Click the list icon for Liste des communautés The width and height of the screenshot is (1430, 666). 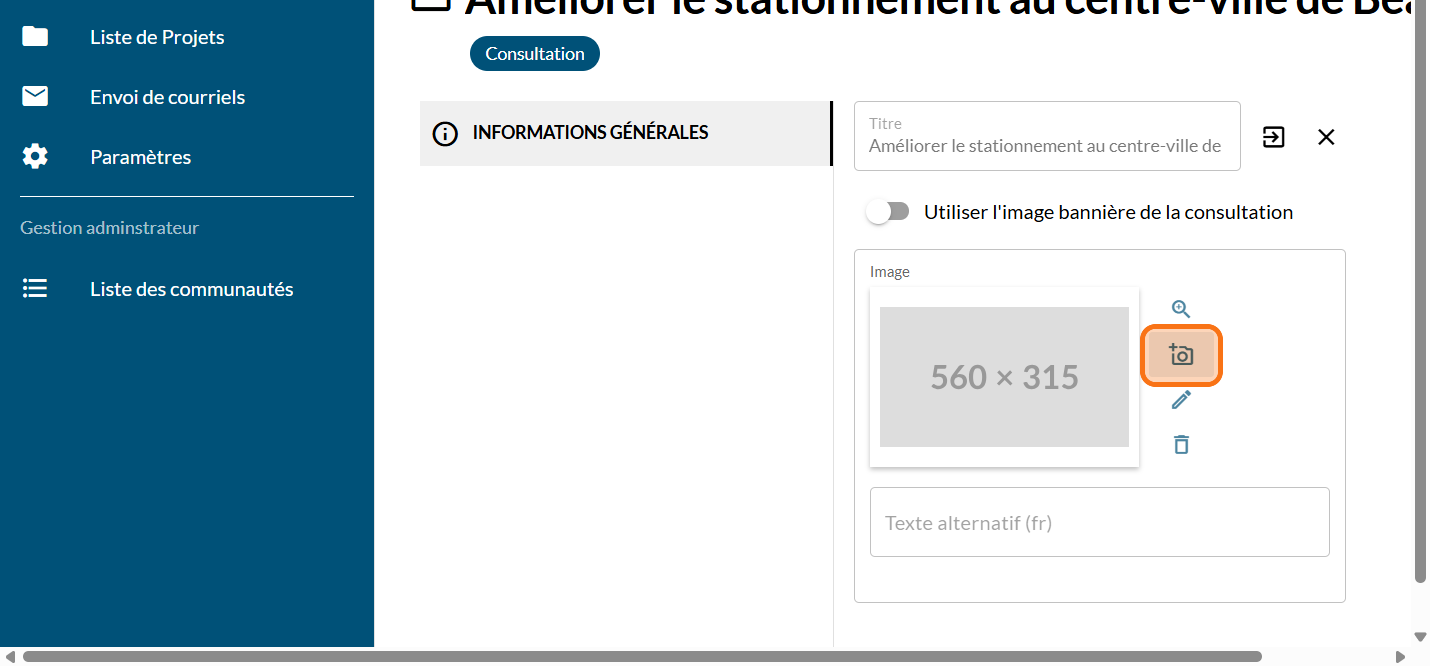tap(35, 289)
